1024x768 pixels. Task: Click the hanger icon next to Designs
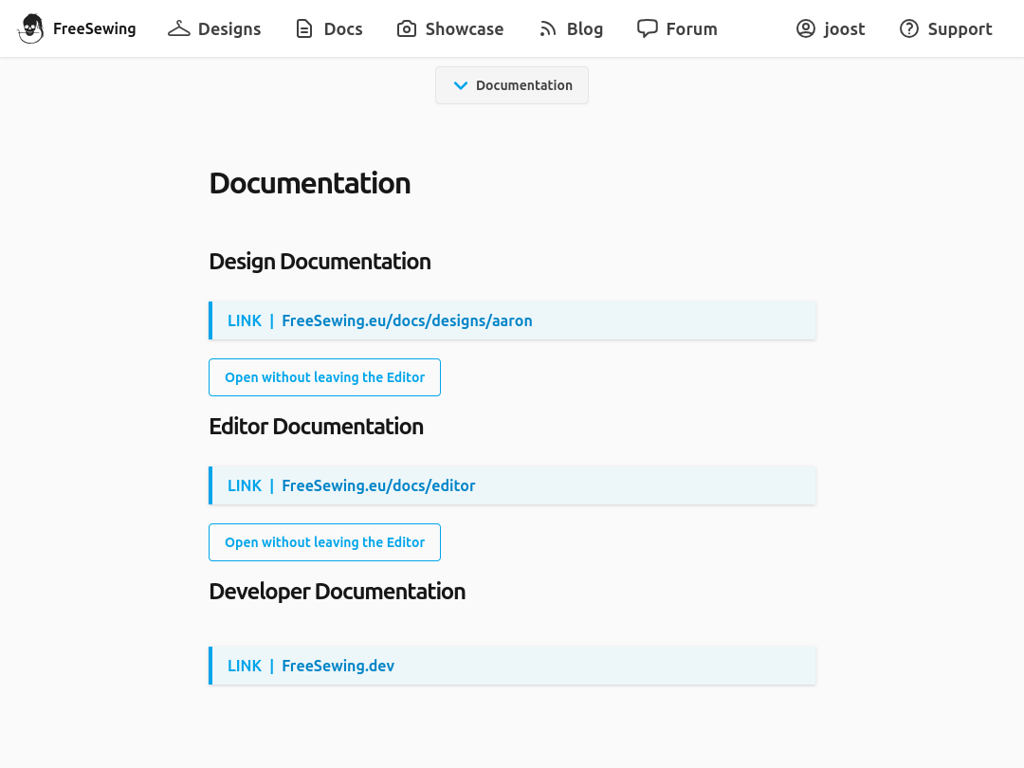(x=179, y=29)
